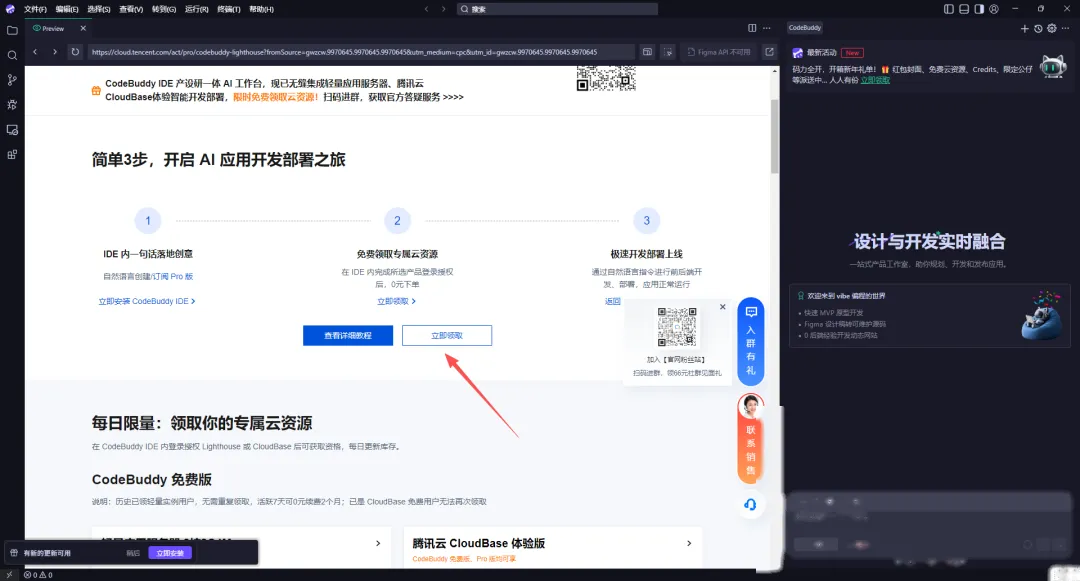Screen dimensions: 1080x581
Task: Open the Extensions icon in activity bar
Action: [x=12, y=154]
